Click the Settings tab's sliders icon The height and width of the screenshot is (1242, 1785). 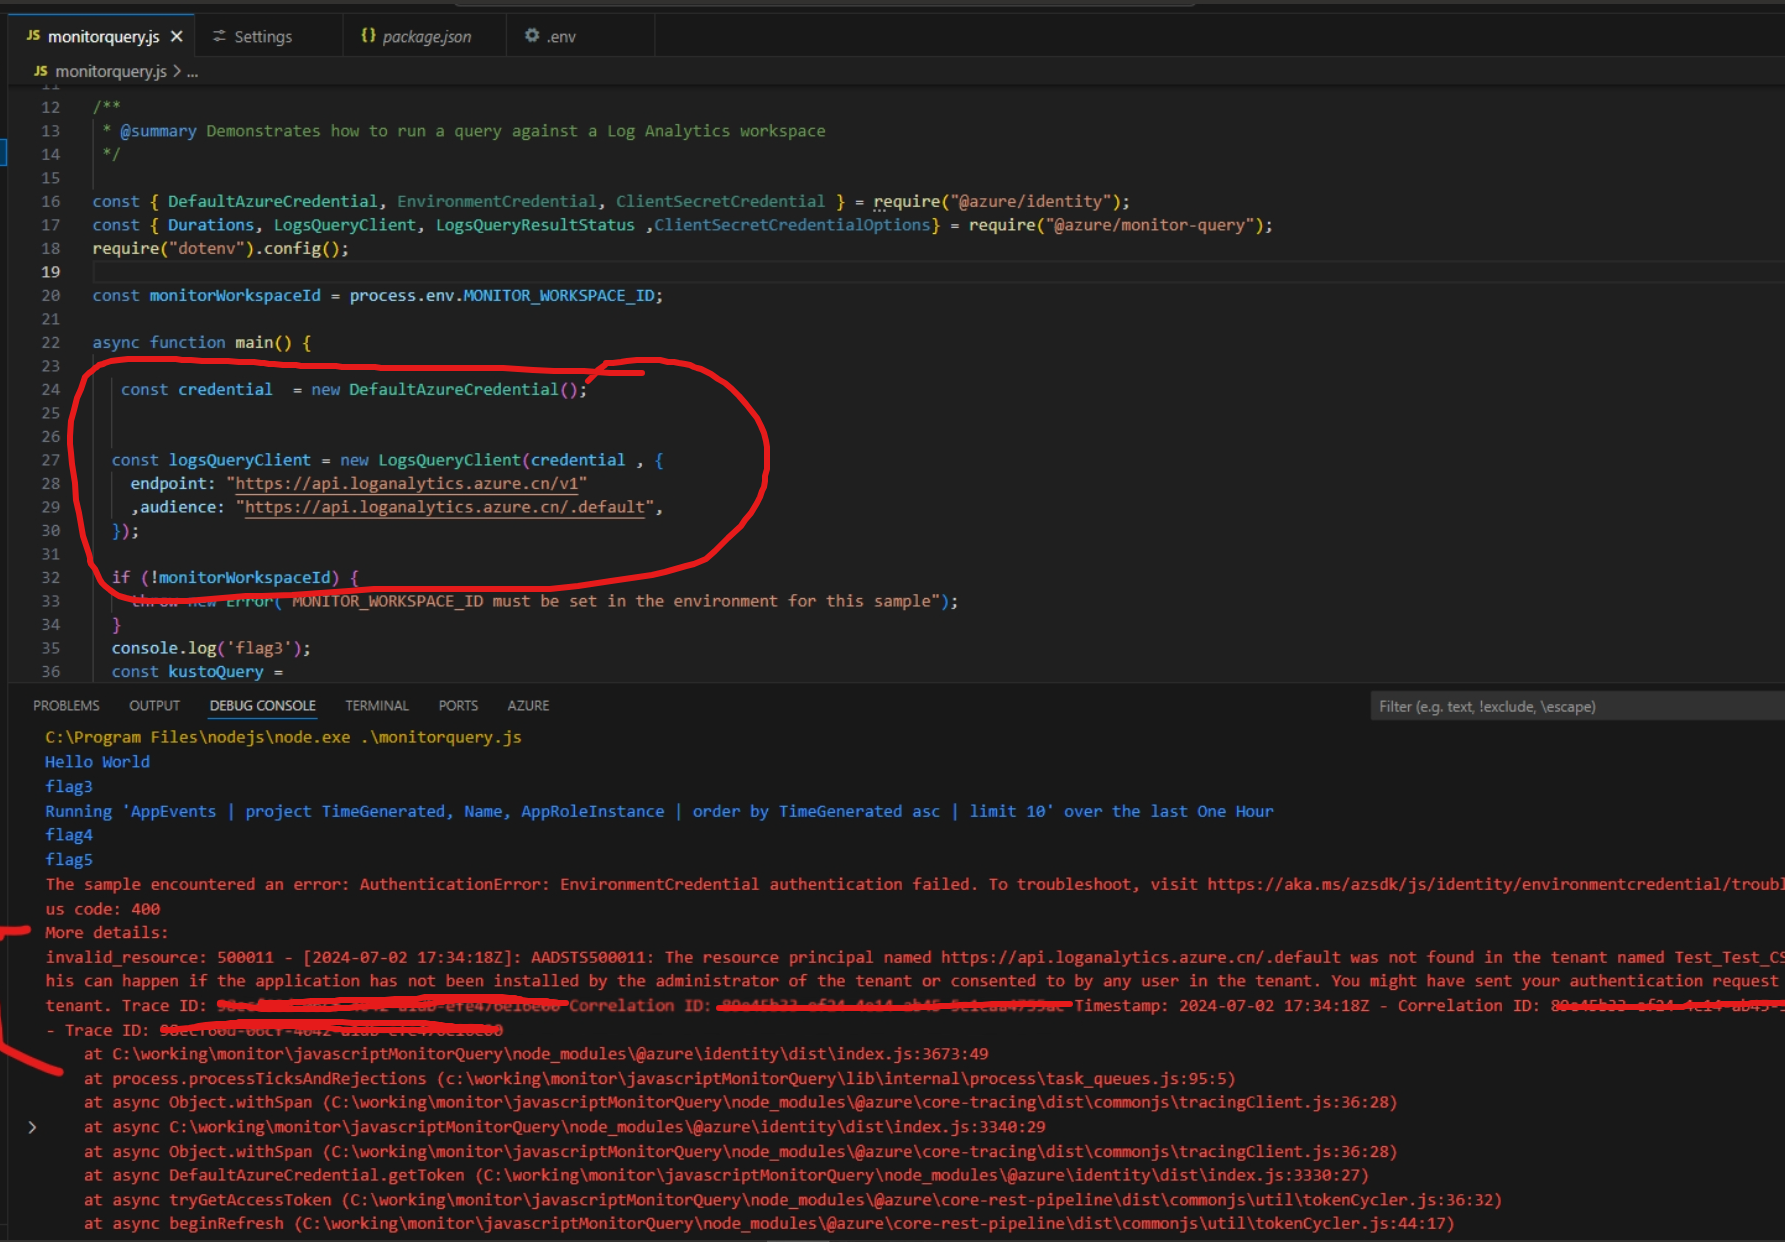tap(219, 36)
